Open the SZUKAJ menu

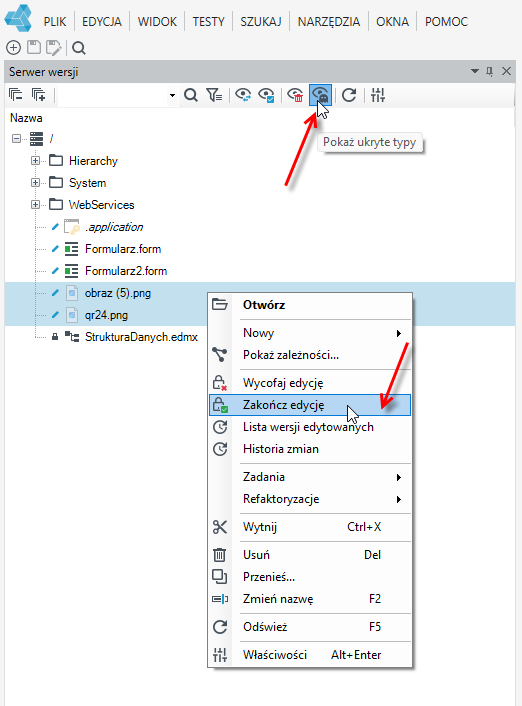[x=261, y=22]
